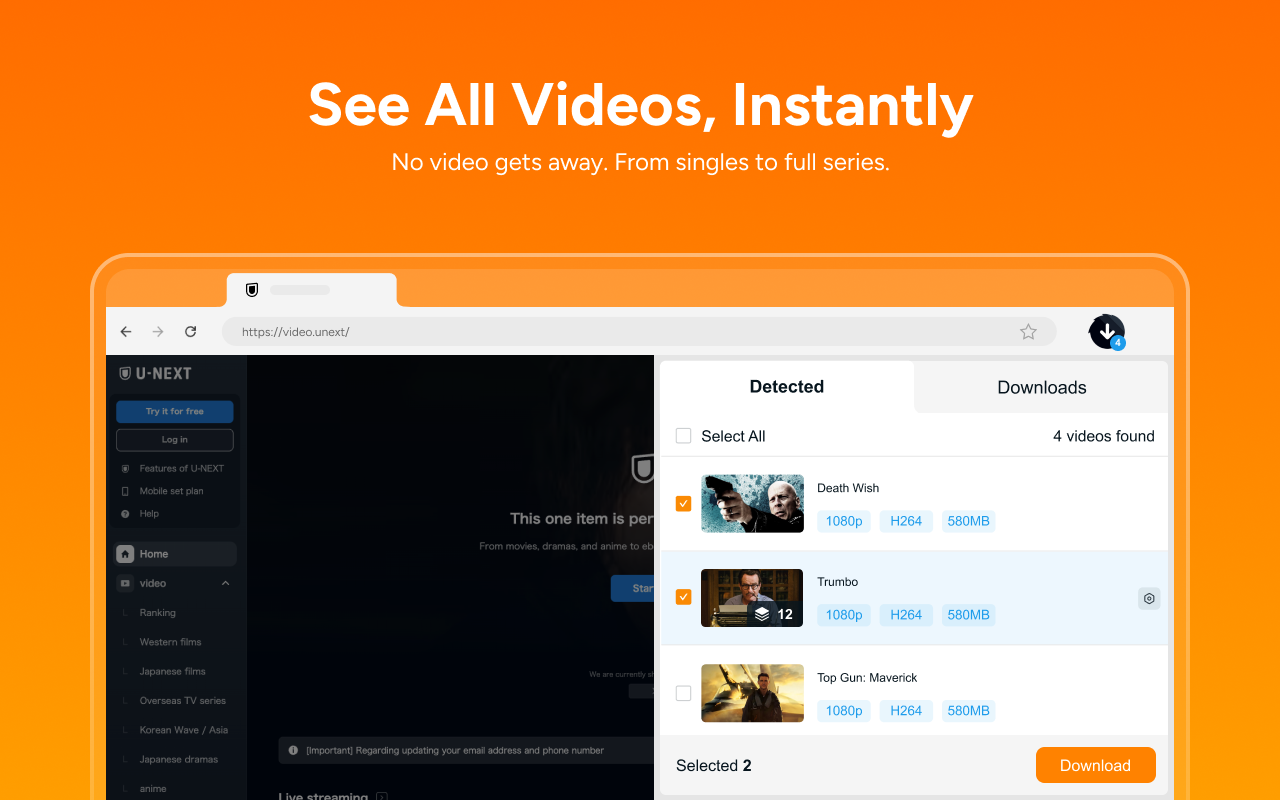Image resolution: width=1280 pixels, height=800 pixels.
Task: Check the Select All checkbox
Action: [x=684, y=436]
